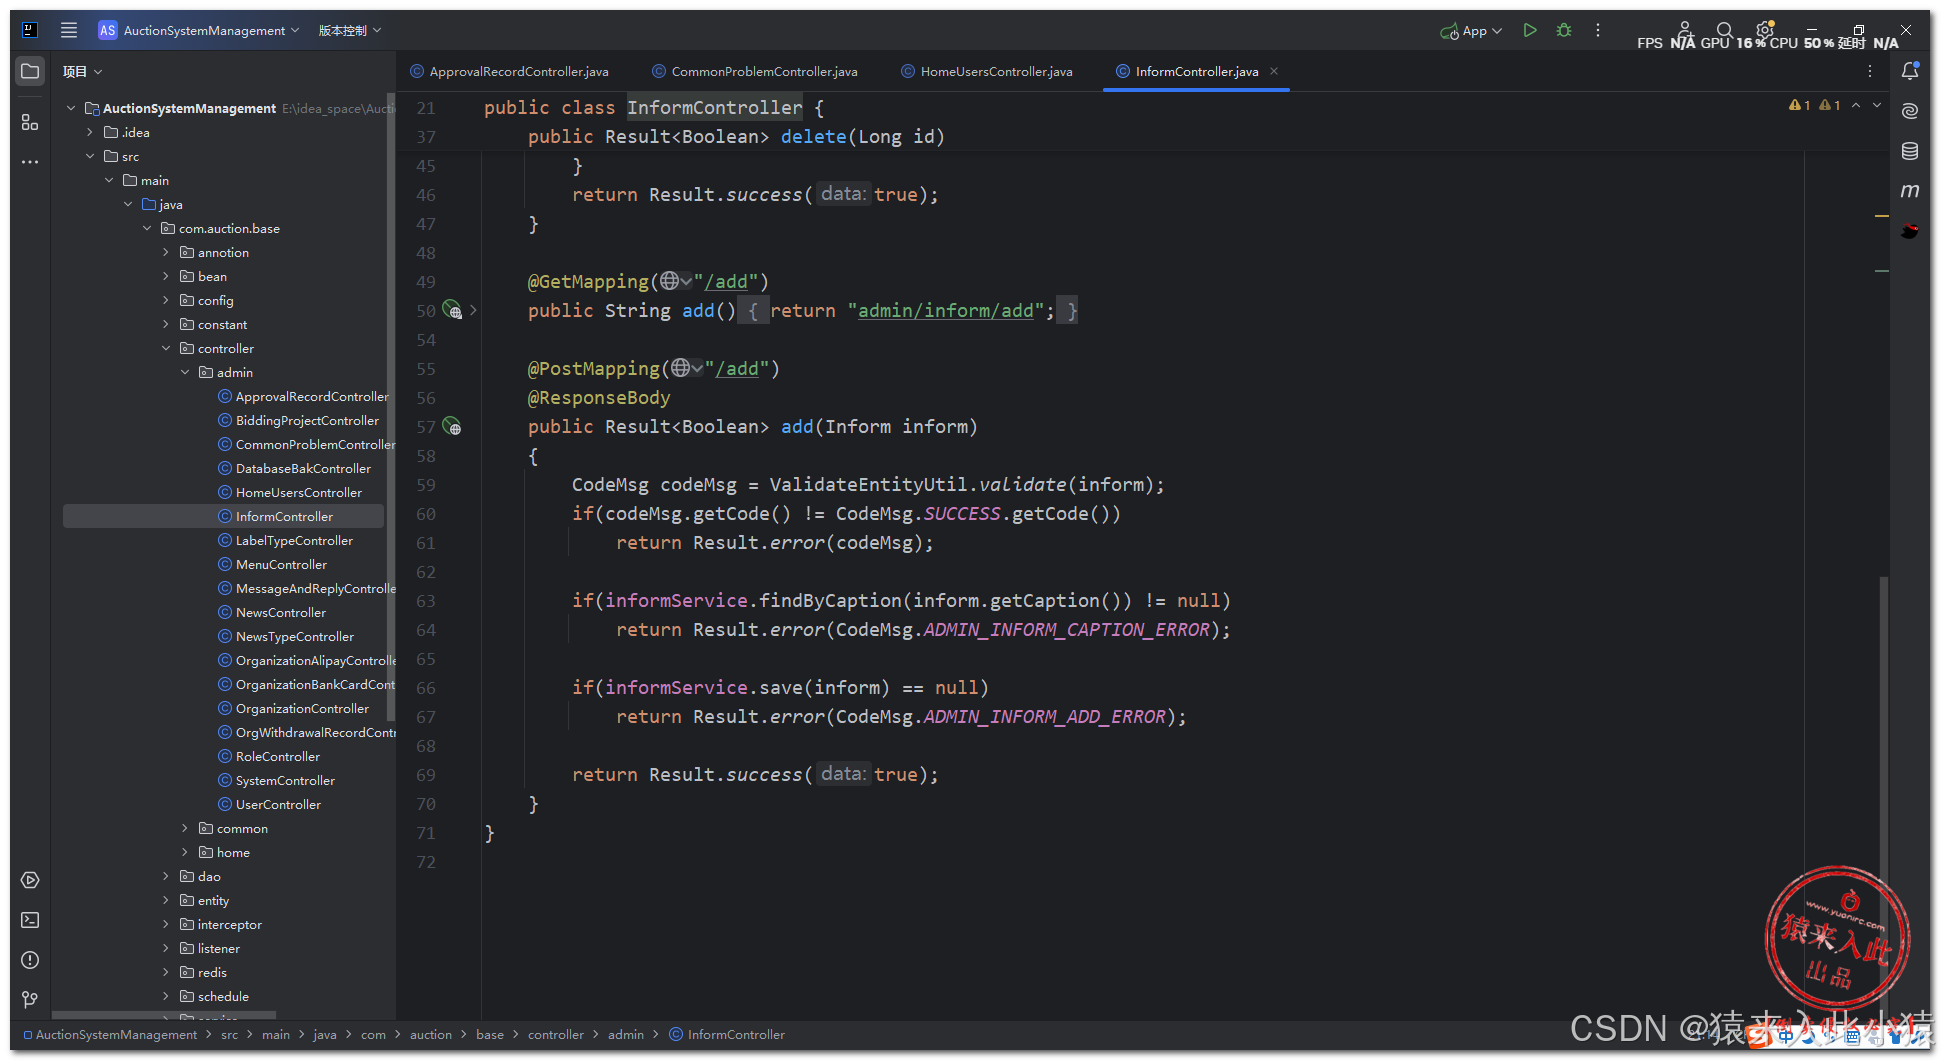
Task: Open IDE settings gear
Action: [1765, 30]
